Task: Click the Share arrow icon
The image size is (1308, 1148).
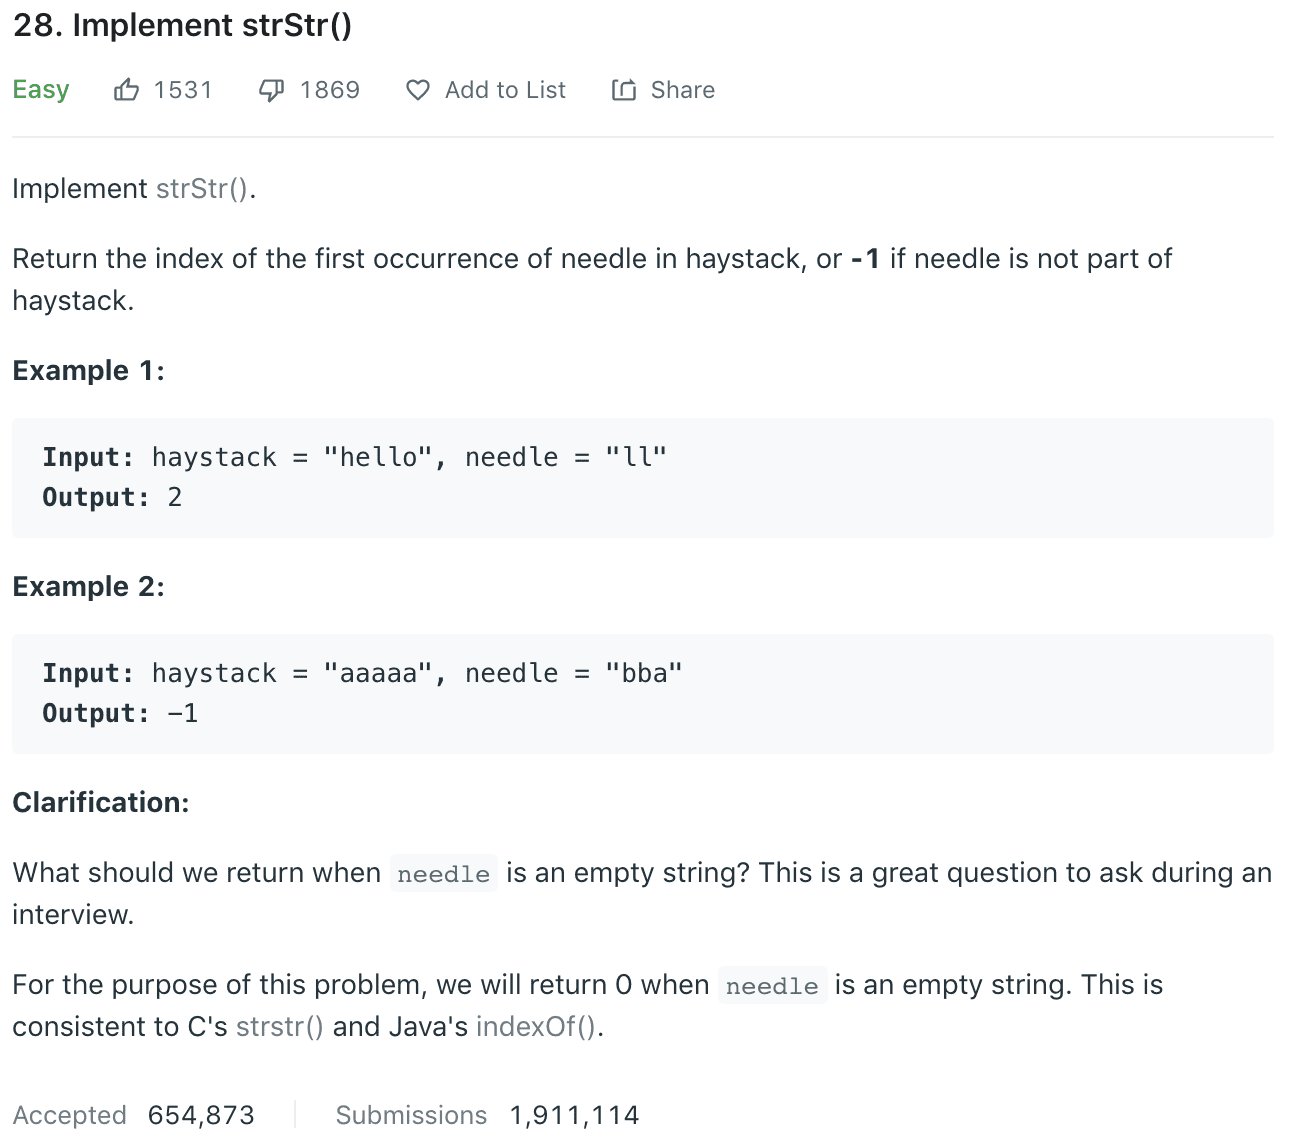Action: (624, 90)
